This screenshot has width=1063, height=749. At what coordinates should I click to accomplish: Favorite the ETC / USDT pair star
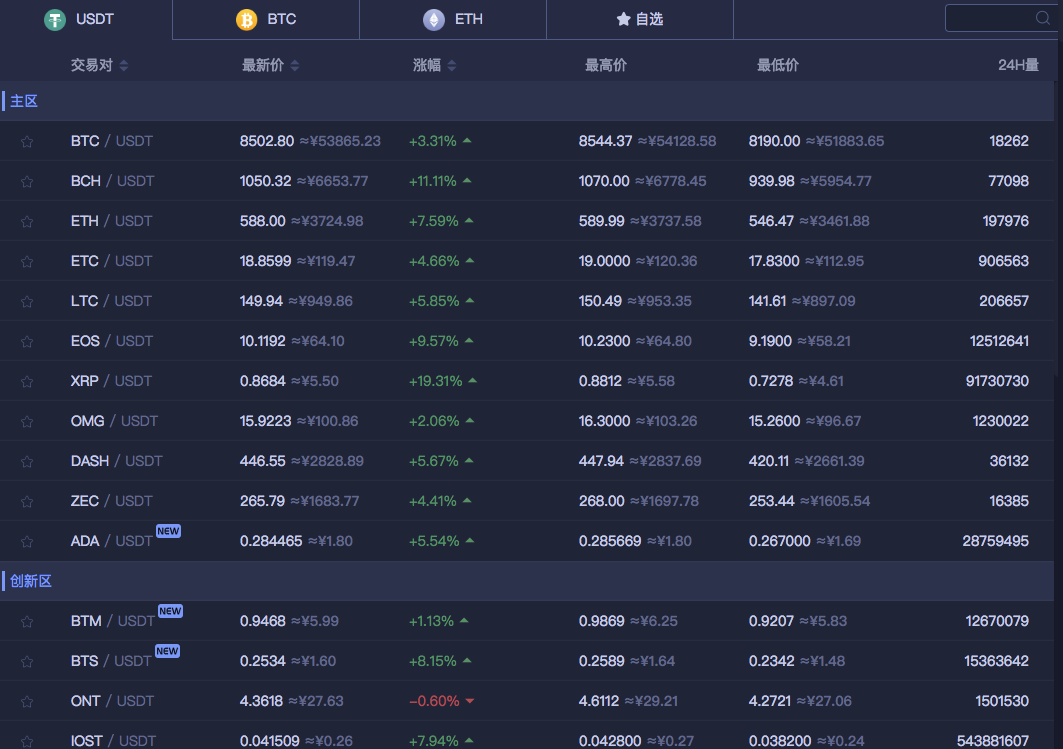pyautogui.click(x=27, y=262)
